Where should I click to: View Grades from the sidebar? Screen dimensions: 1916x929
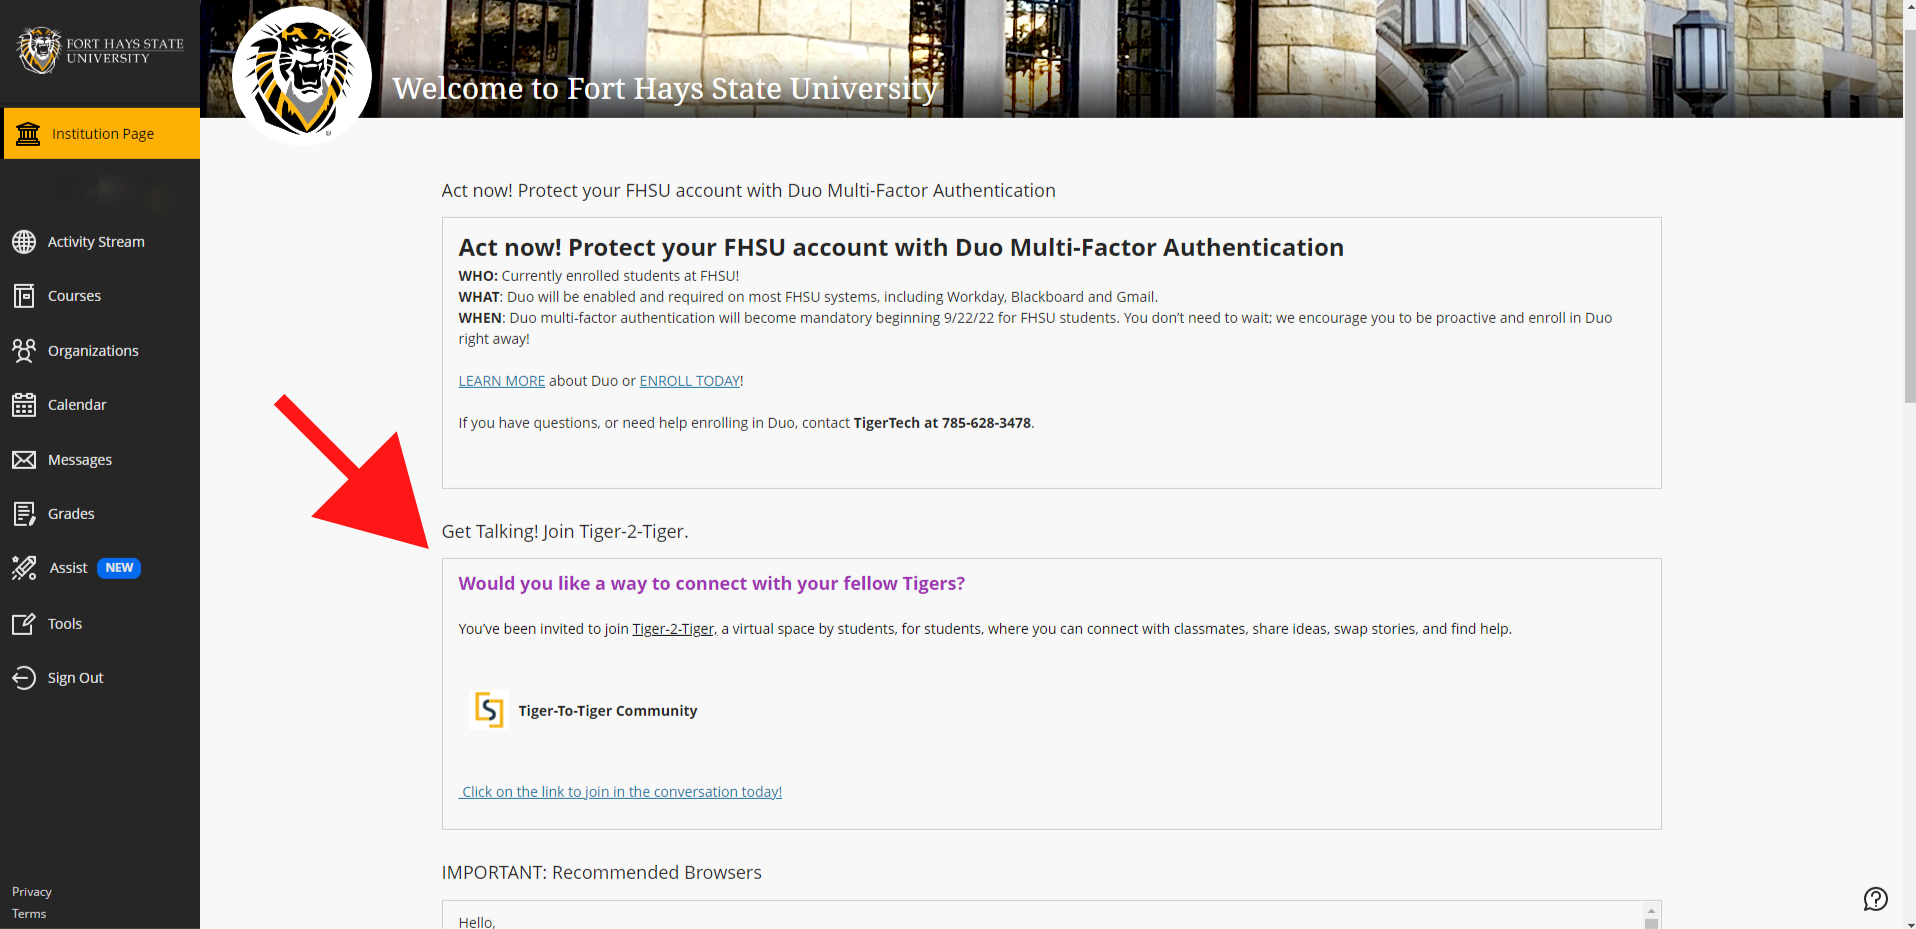(71, 514)
